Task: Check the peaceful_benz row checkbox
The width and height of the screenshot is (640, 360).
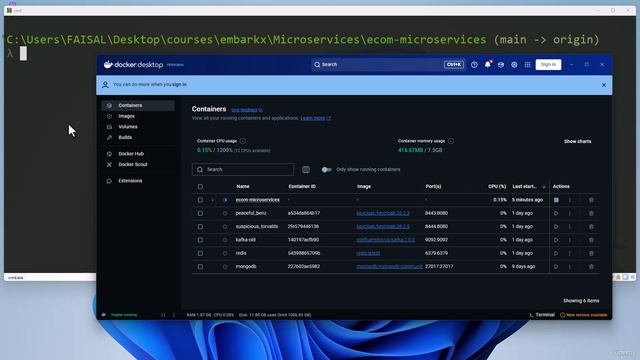Action: coord(200,213)
